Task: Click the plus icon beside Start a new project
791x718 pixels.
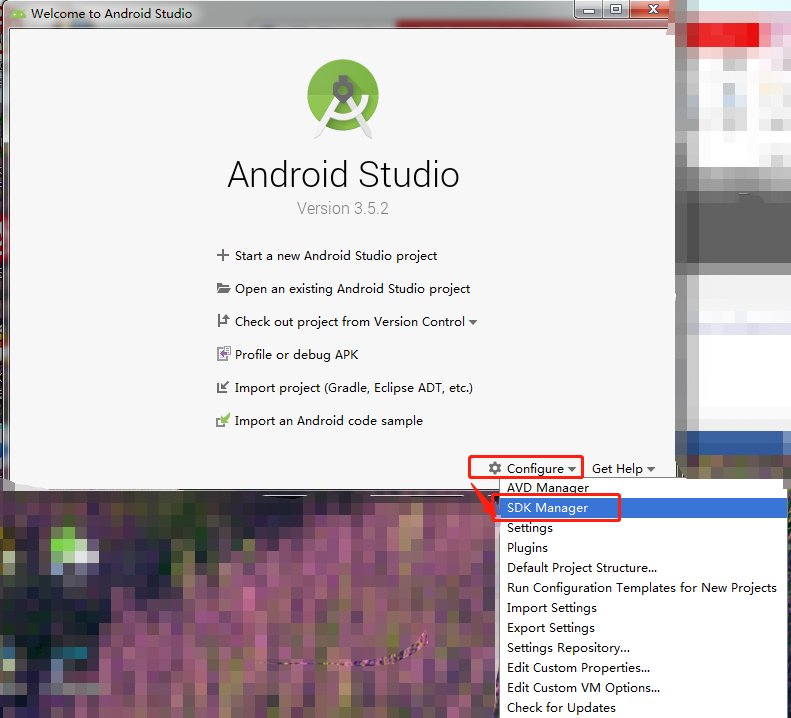Action: click(x=222, y=255)
